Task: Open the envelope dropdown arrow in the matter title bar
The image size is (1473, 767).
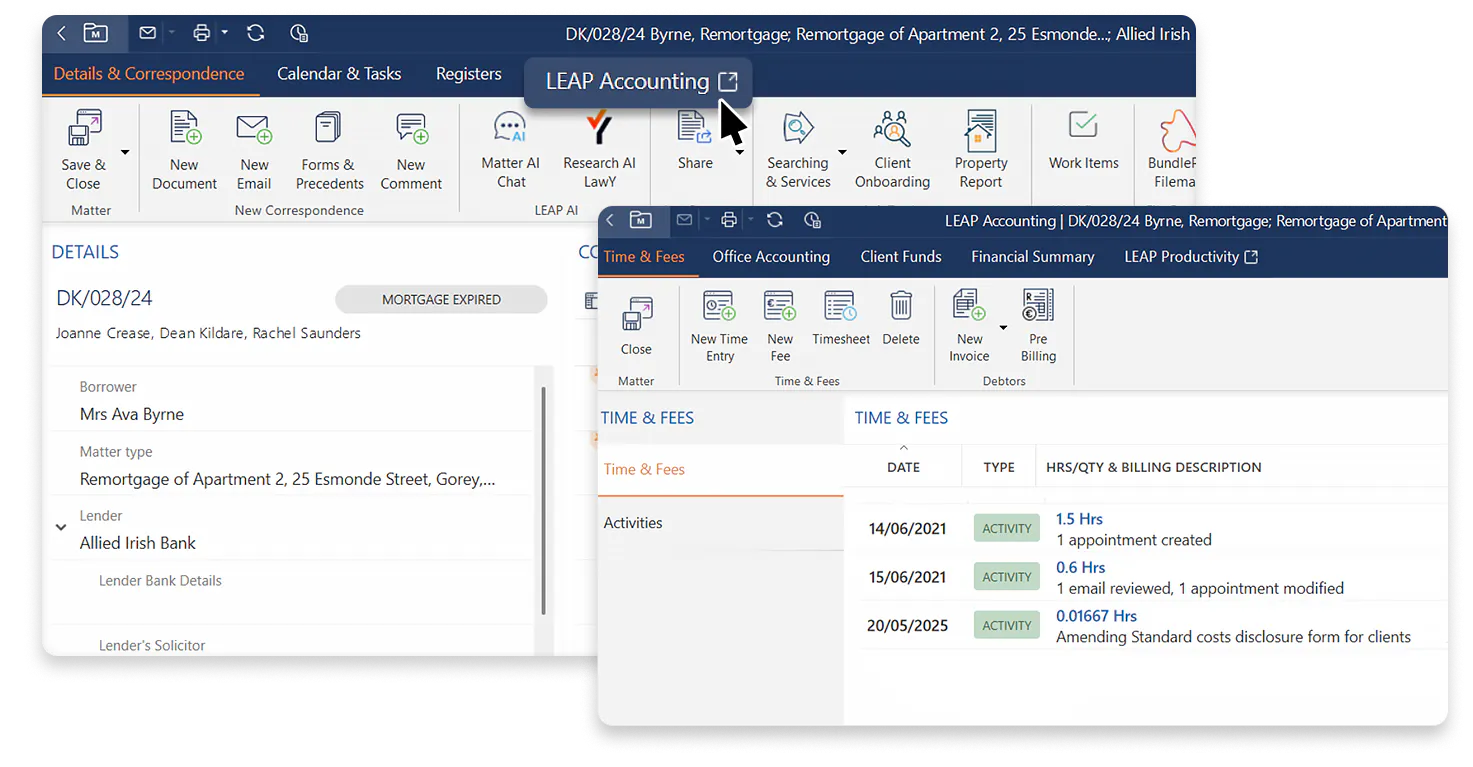Action: click(171, 33)
